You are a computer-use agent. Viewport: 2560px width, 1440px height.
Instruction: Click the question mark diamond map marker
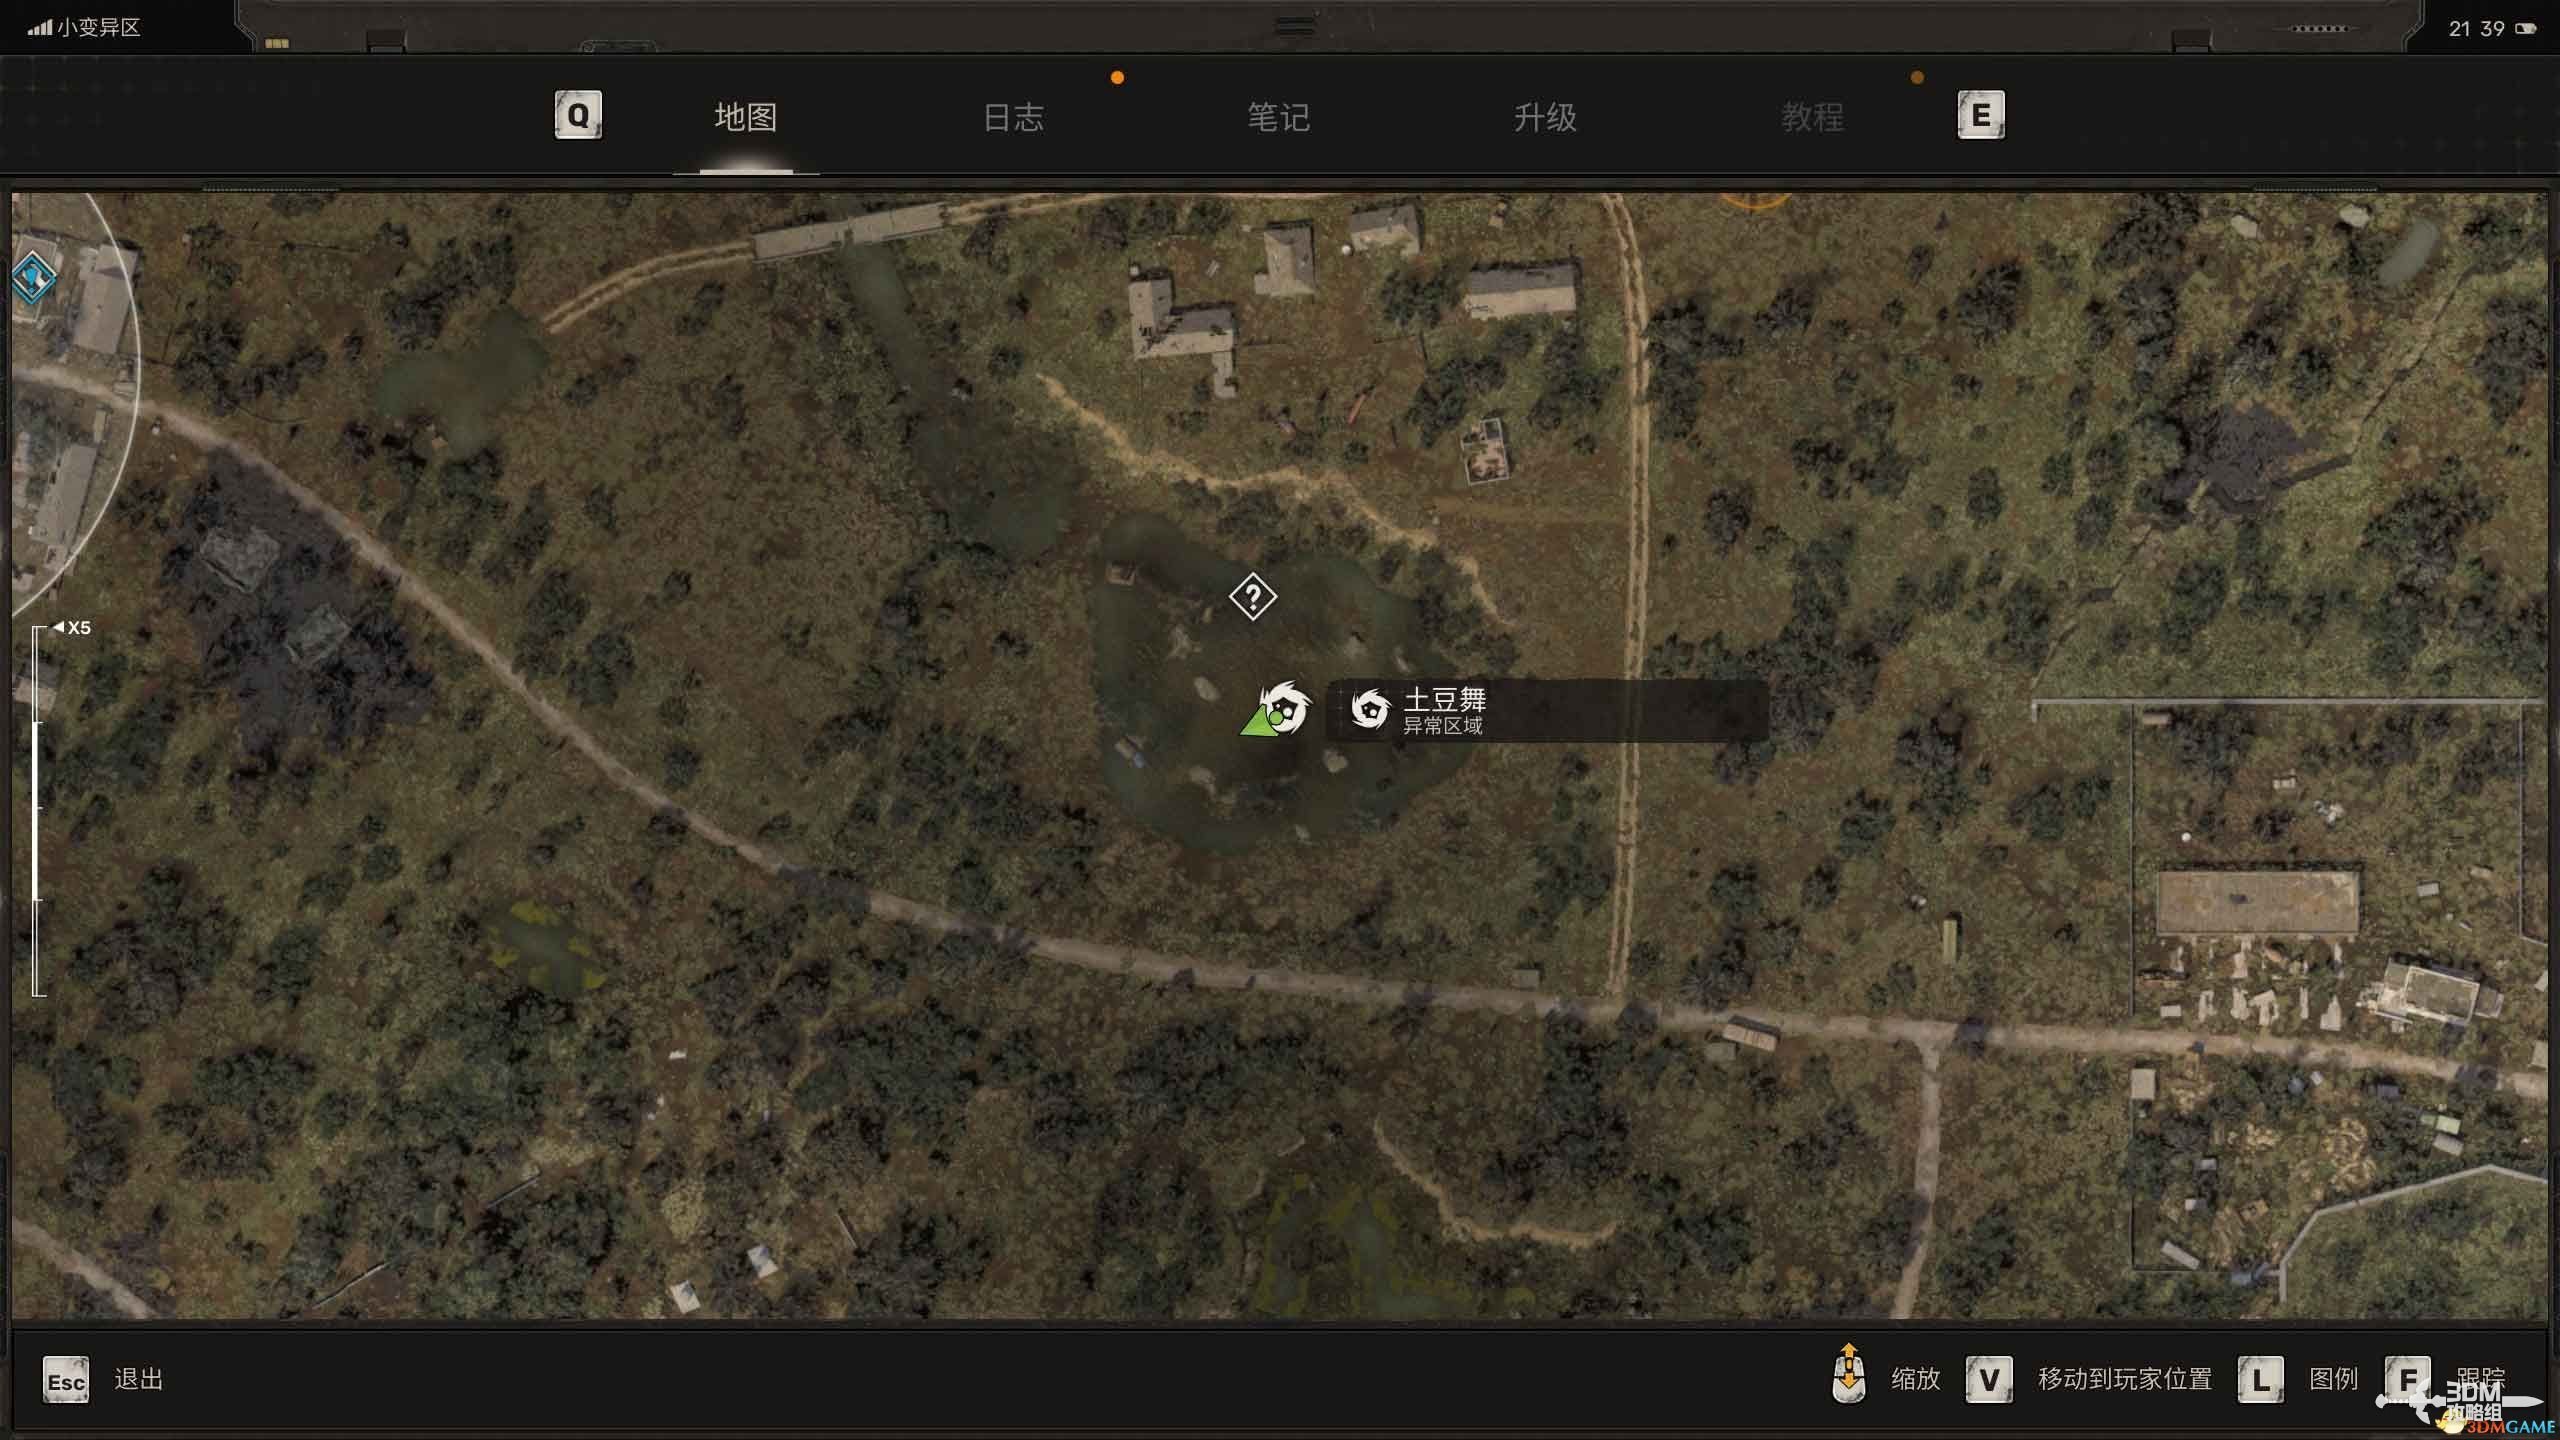(1252, 597)
